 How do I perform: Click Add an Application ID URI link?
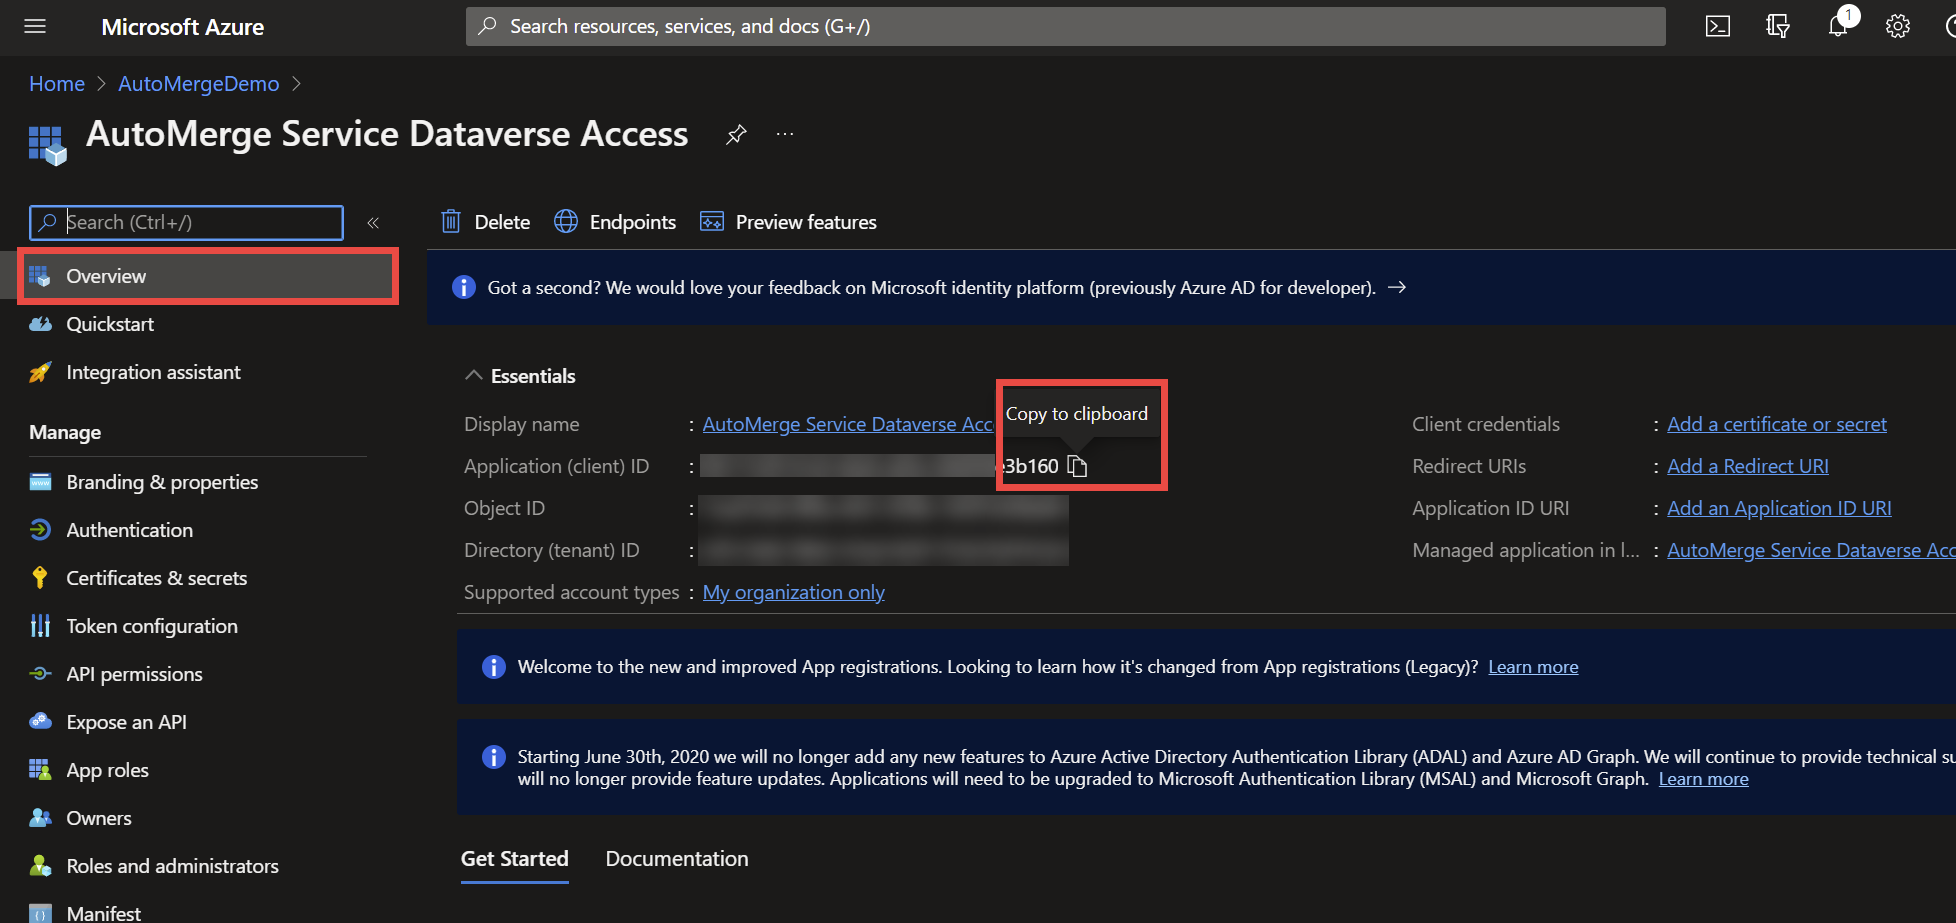[1779, 508]
